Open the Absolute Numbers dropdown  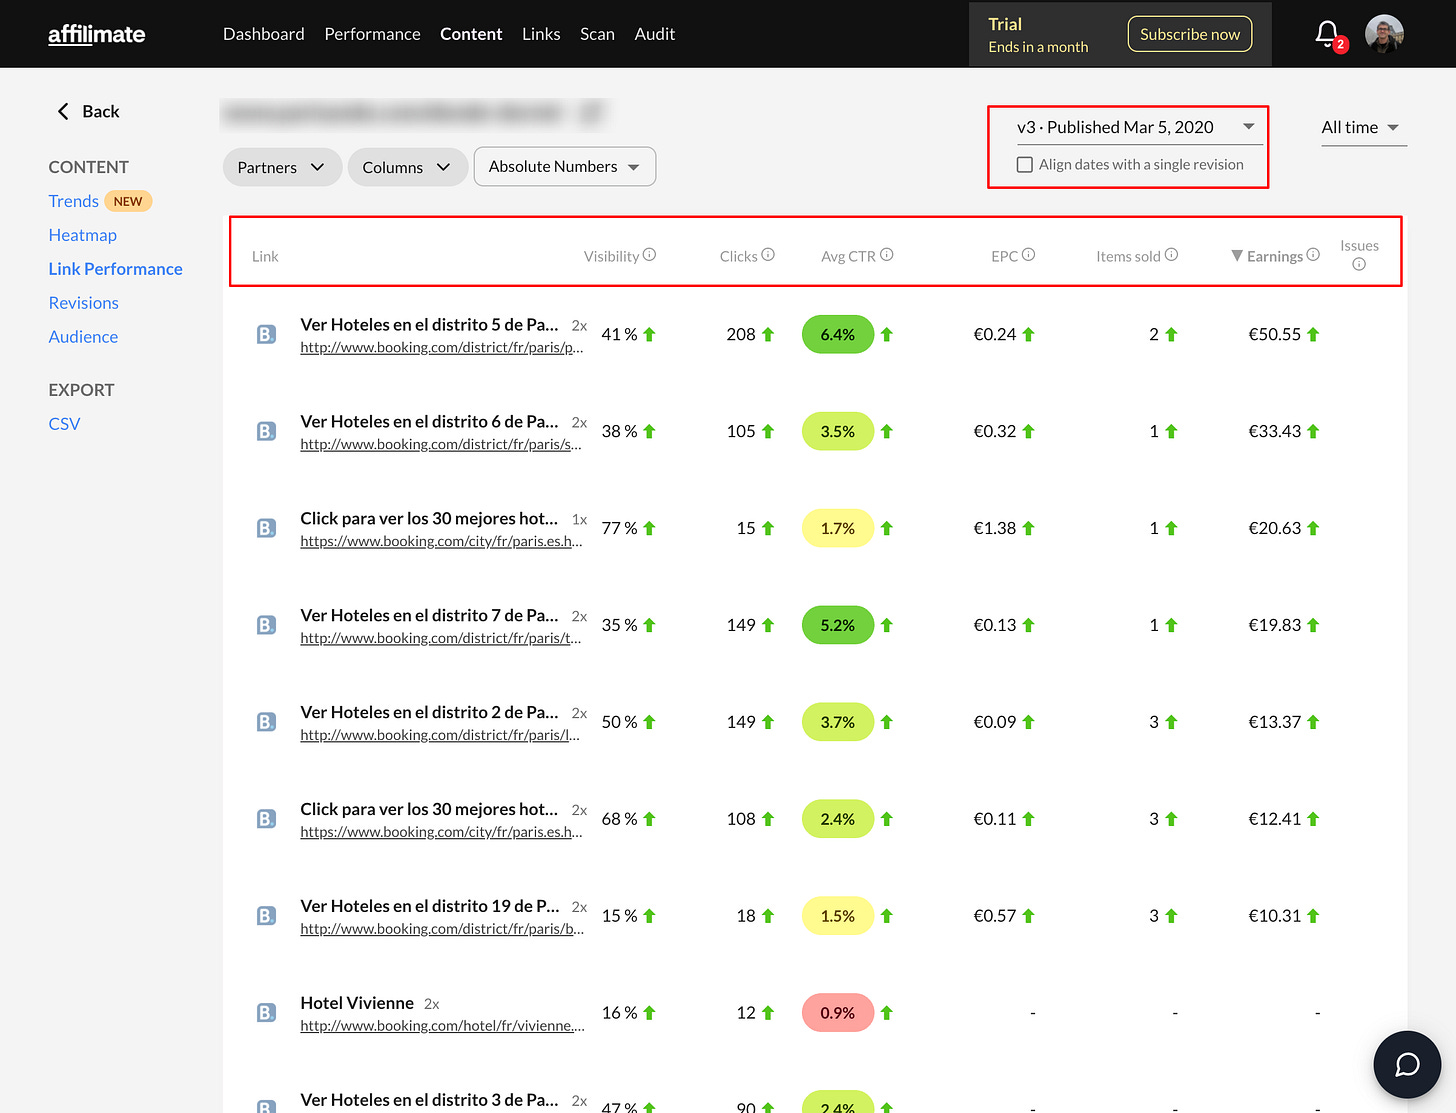[x=565, y=167]
